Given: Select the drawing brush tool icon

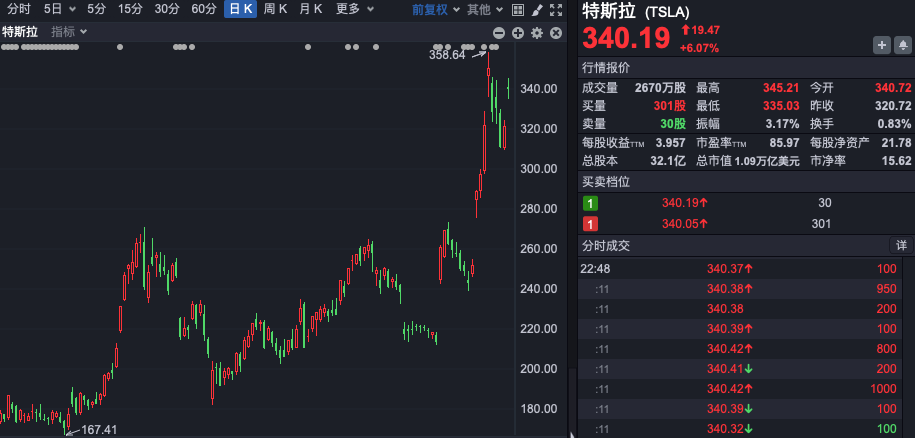Looking at the screenshot, I should click(x=537, y=9).
